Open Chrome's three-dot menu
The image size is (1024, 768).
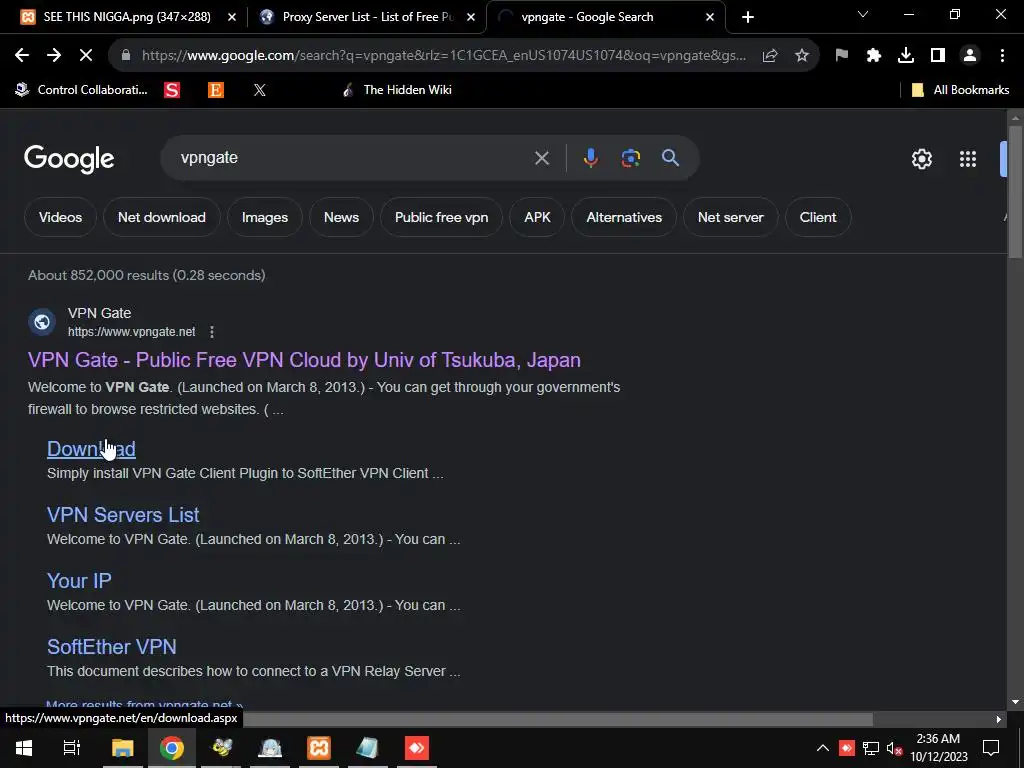tap(1002, 56)
